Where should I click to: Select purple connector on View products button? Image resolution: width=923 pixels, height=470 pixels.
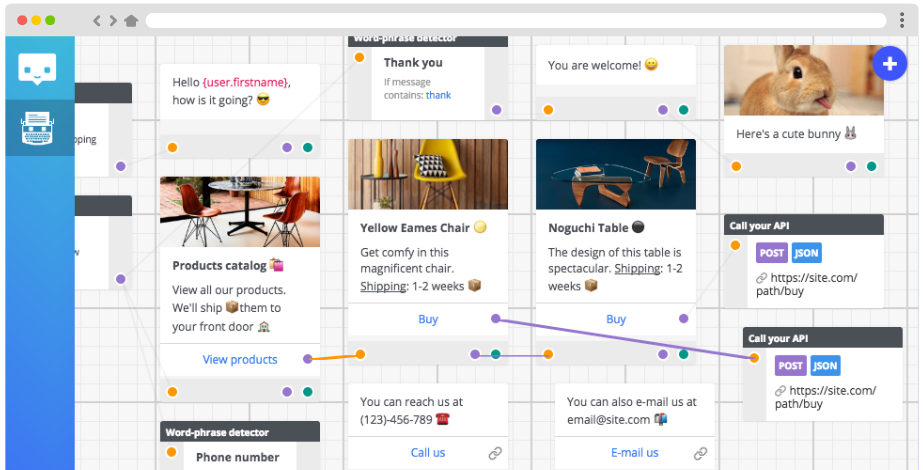(x=308, y=359)
